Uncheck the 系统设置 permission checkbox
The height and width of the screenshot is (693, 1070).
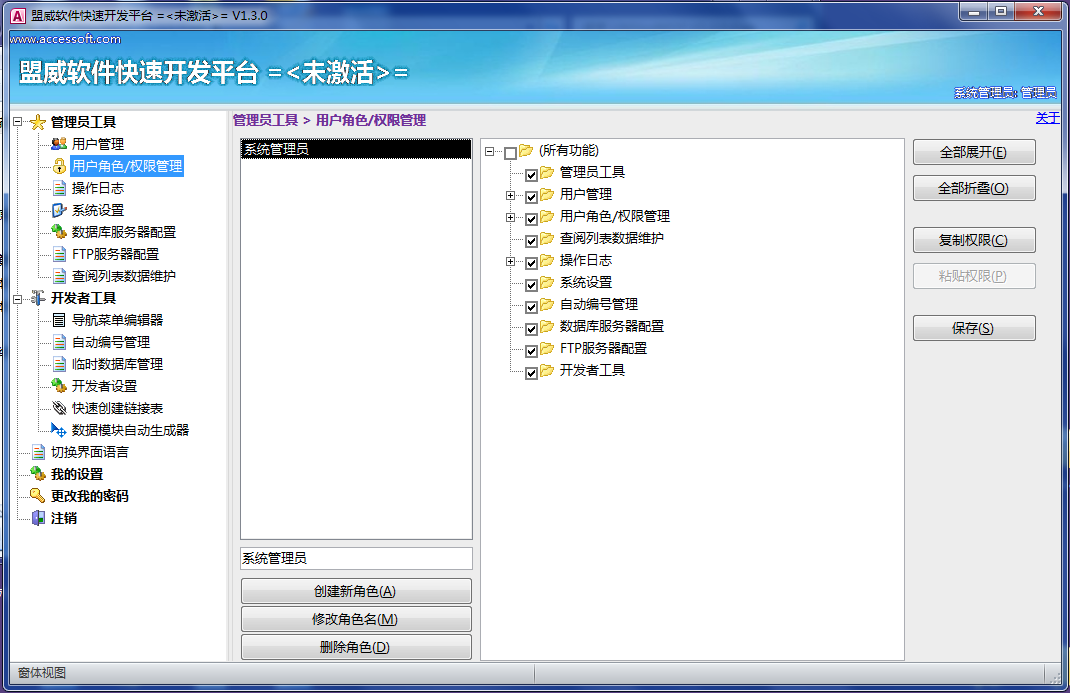(531, 285)
